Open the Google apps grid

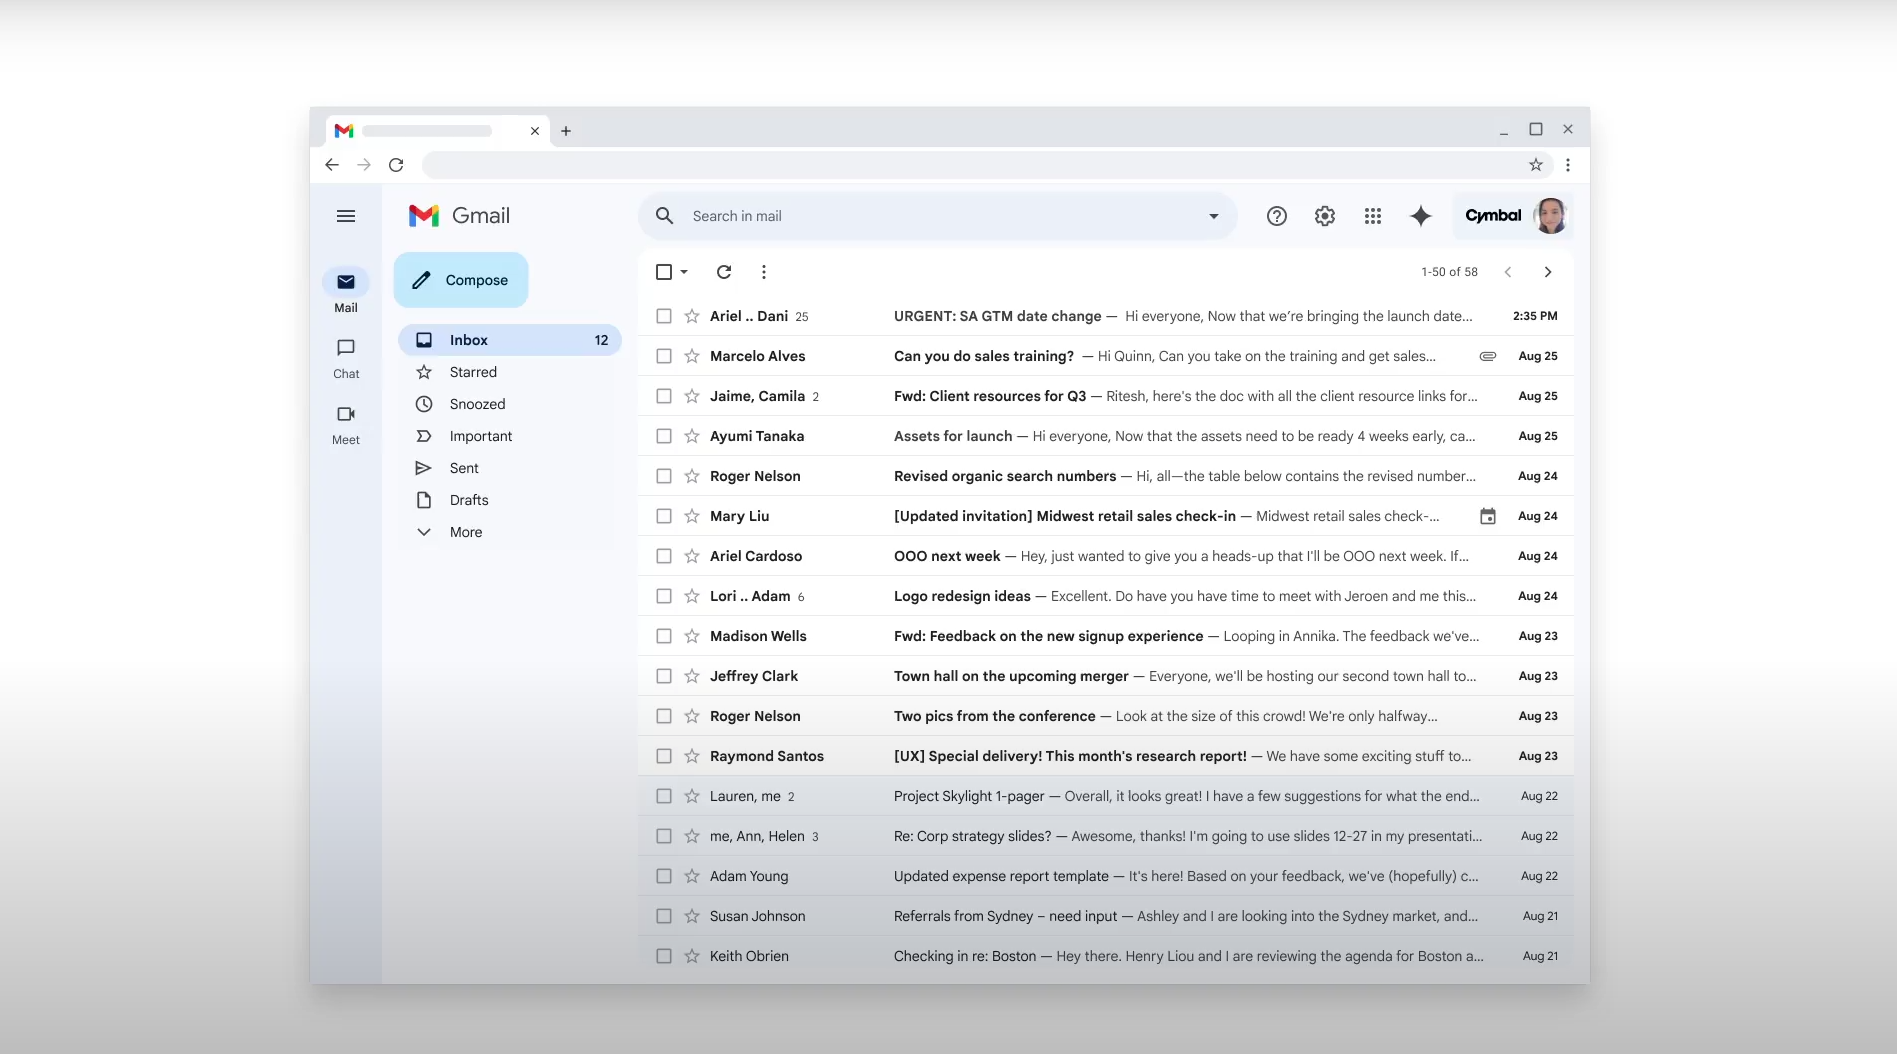tap(1372, 216)
